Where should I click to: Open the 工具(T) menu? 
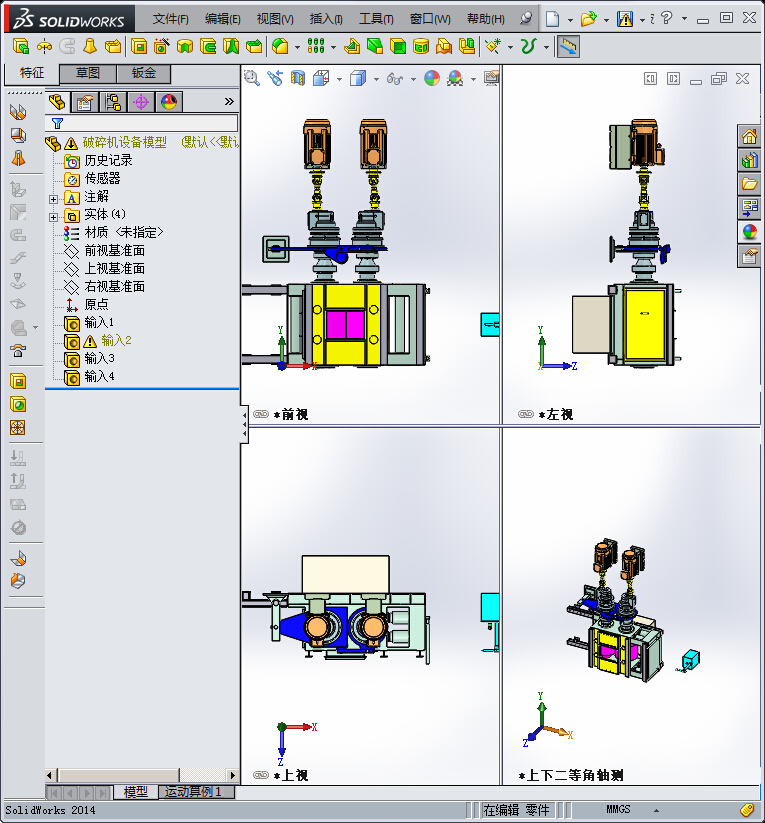(x=376, y=19)
